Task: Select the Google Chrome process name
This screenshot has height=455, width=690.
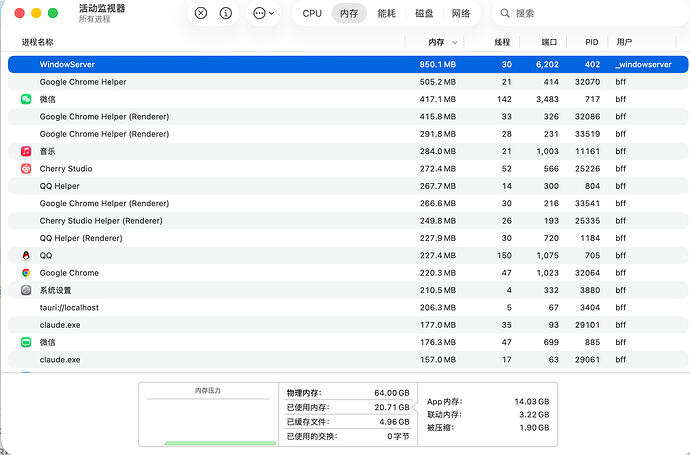Action: click(69, 273)
